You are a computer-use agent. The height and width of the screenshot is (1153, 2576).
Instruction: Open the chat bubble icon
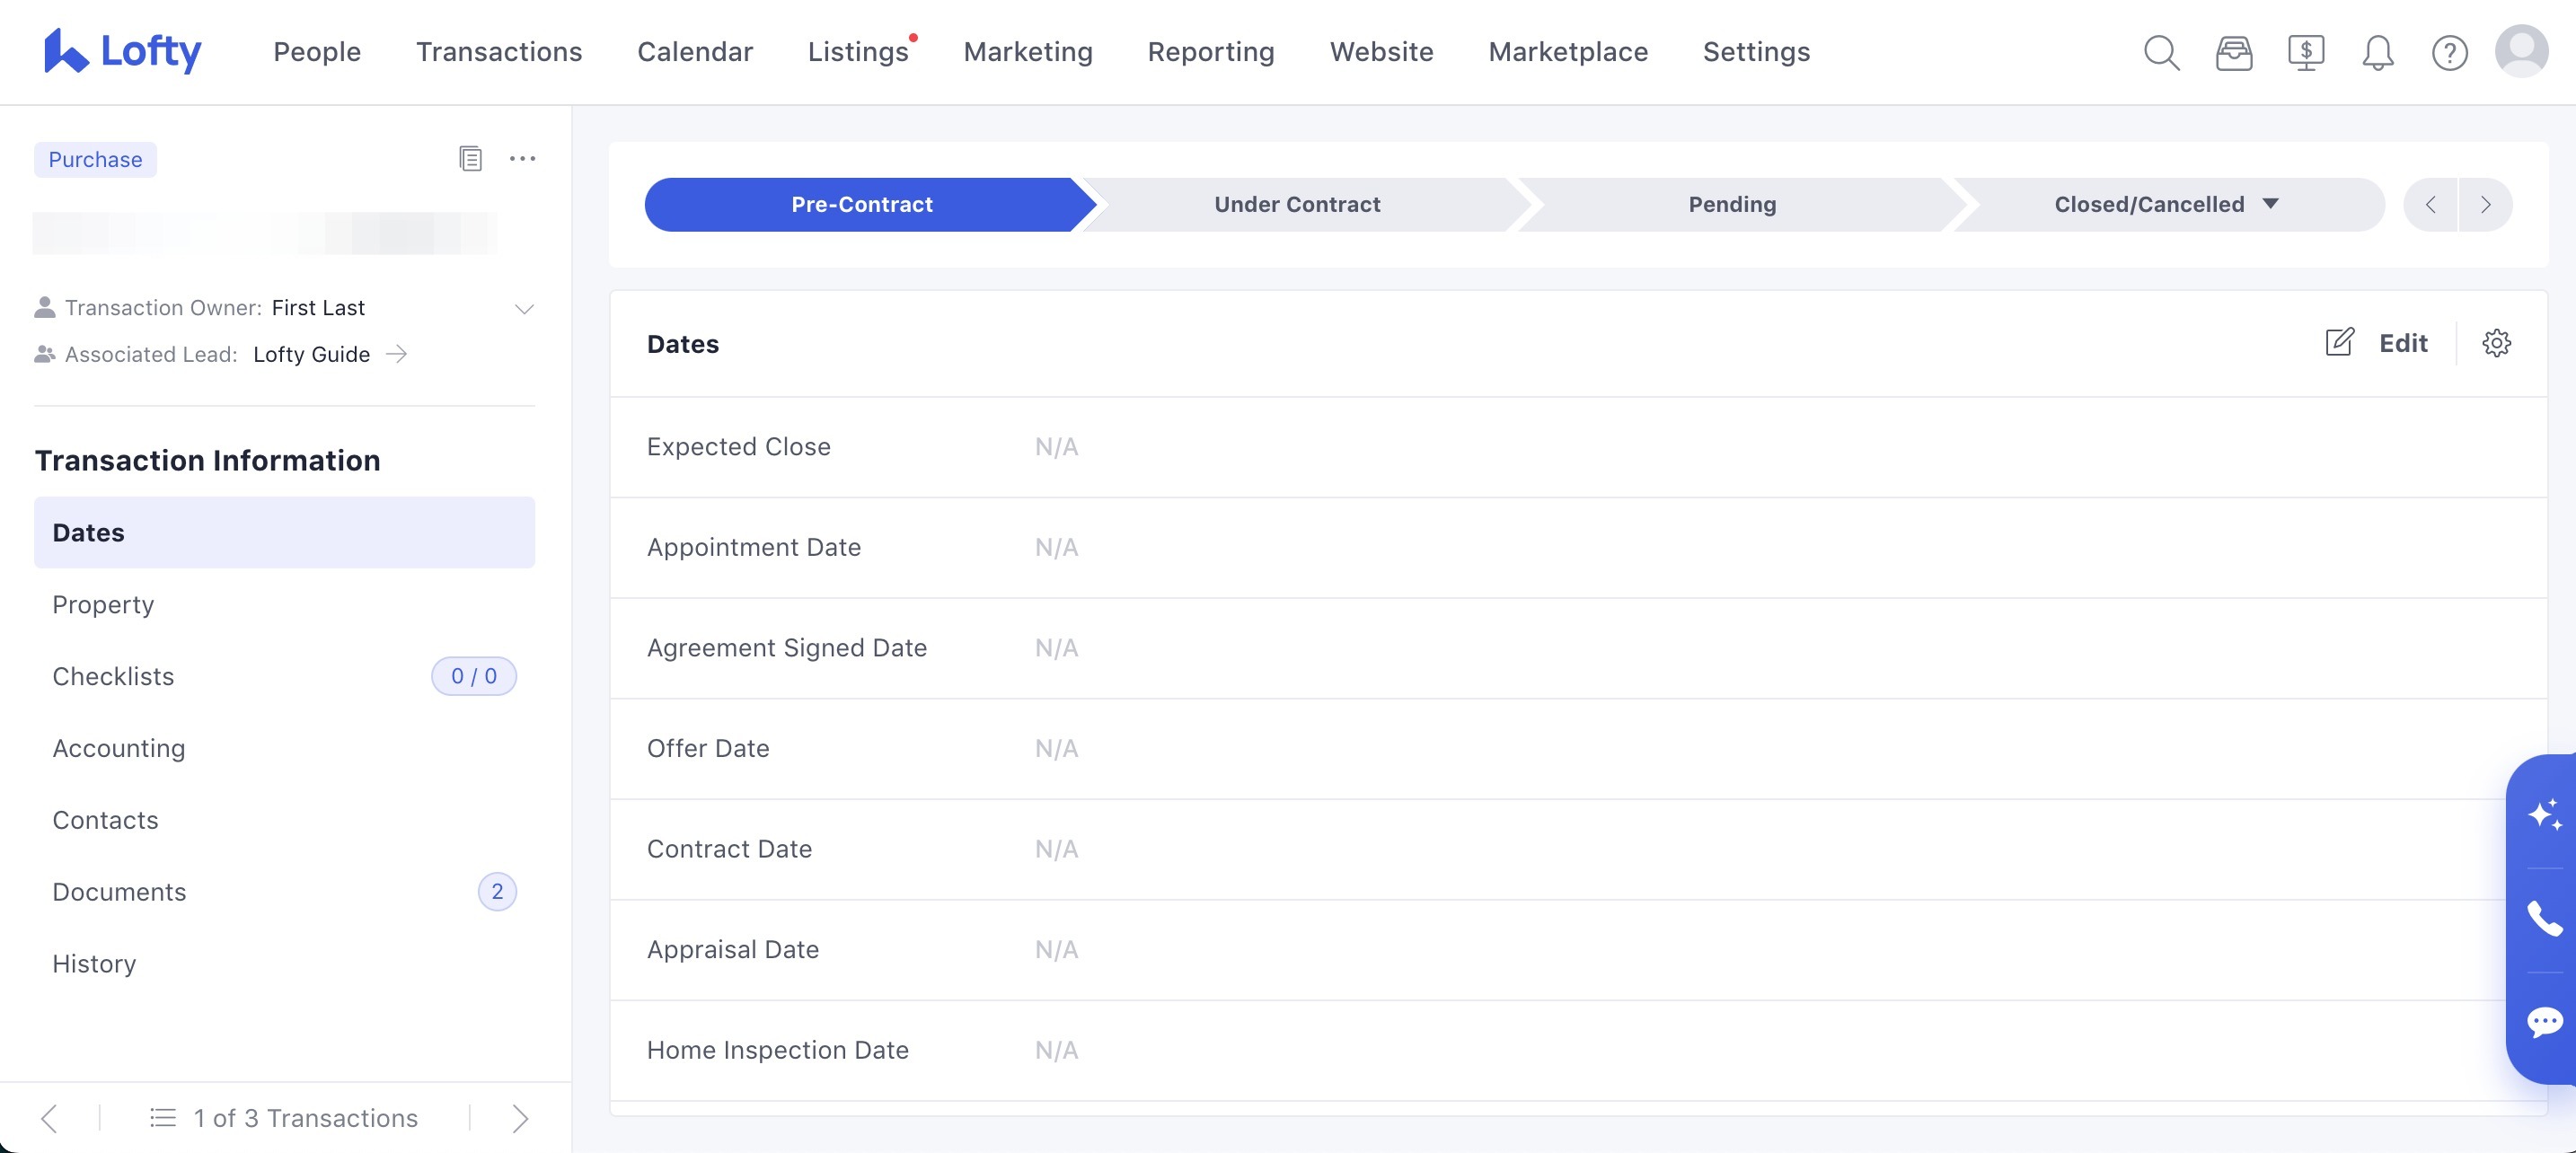(2544, 1022)
